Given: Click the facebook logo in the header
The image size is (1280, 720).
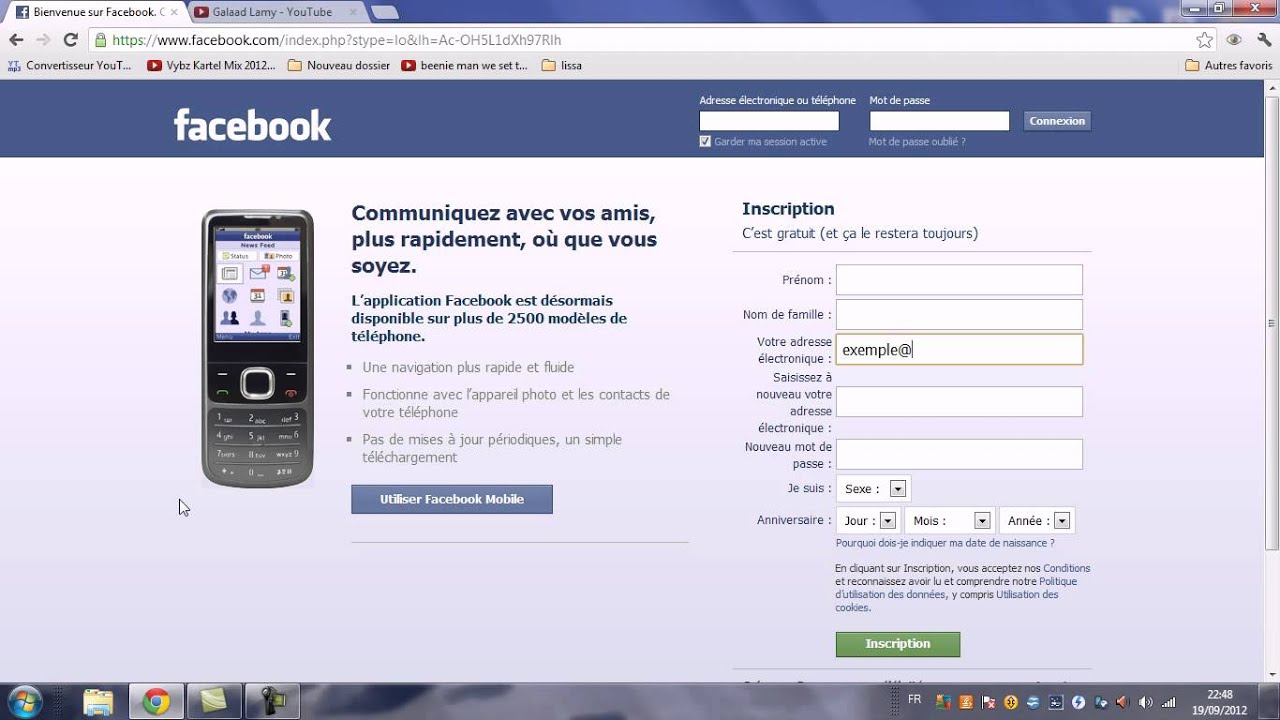Looking at the screenshot, I should pos(252,125).
